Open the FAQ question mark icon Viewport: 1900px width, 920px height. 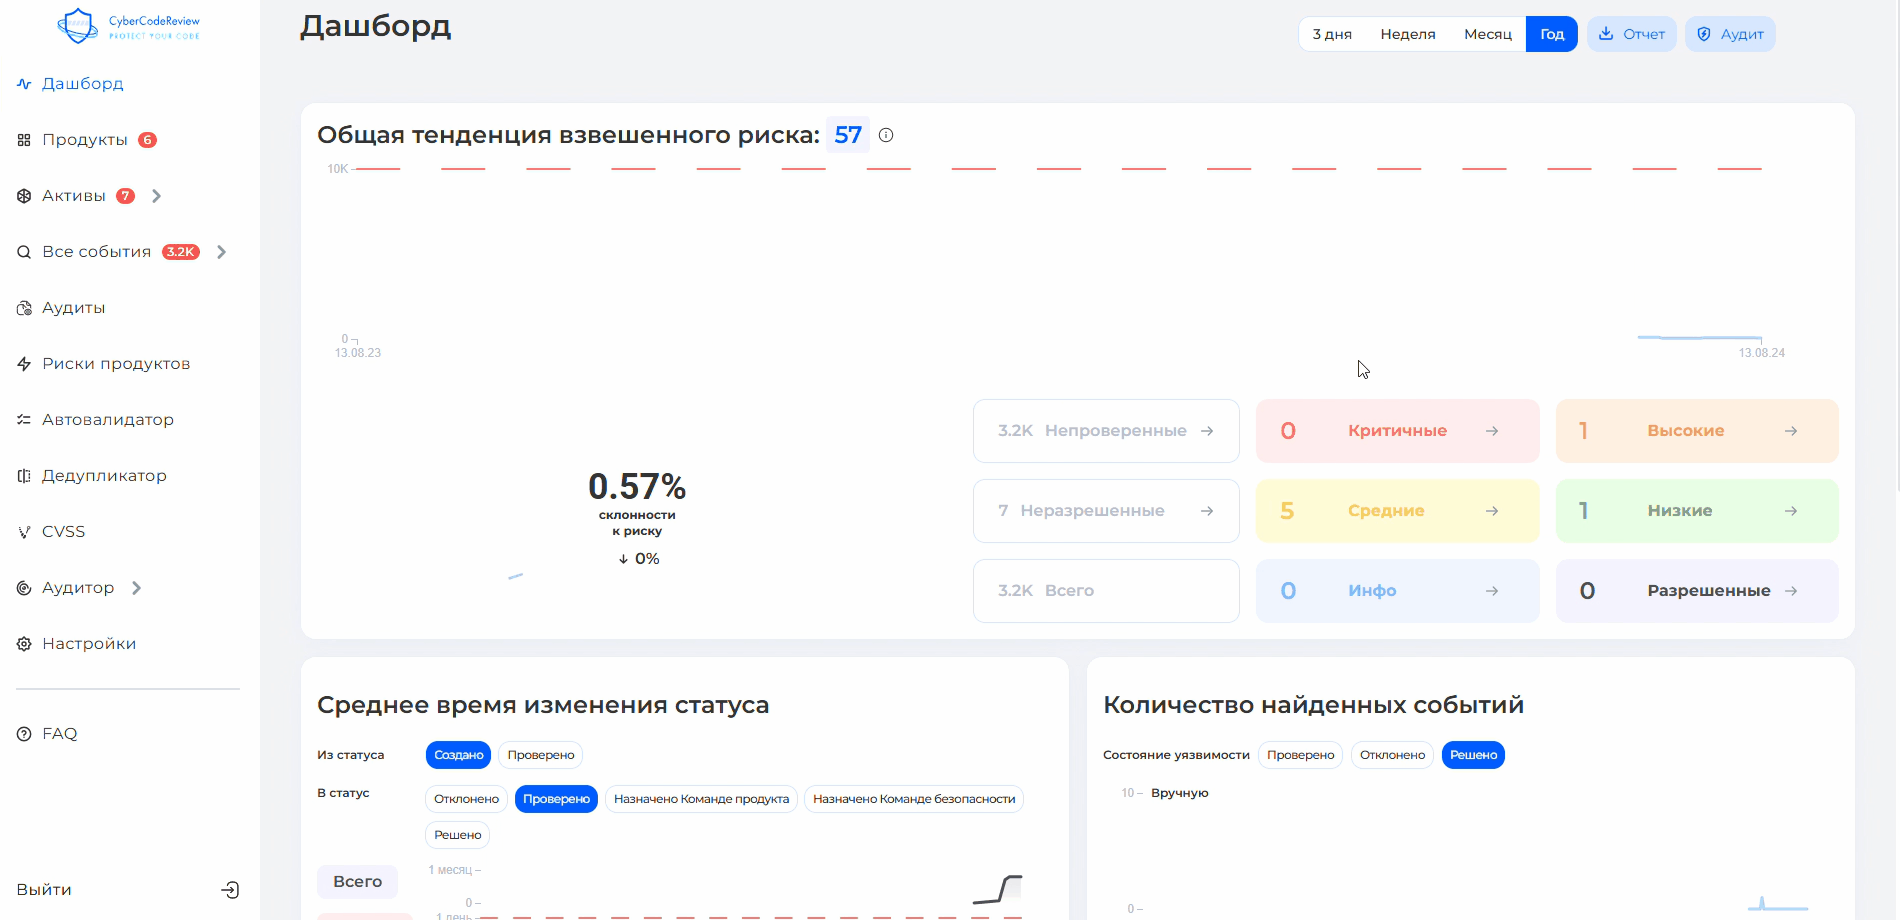click(x=24, y=734)
